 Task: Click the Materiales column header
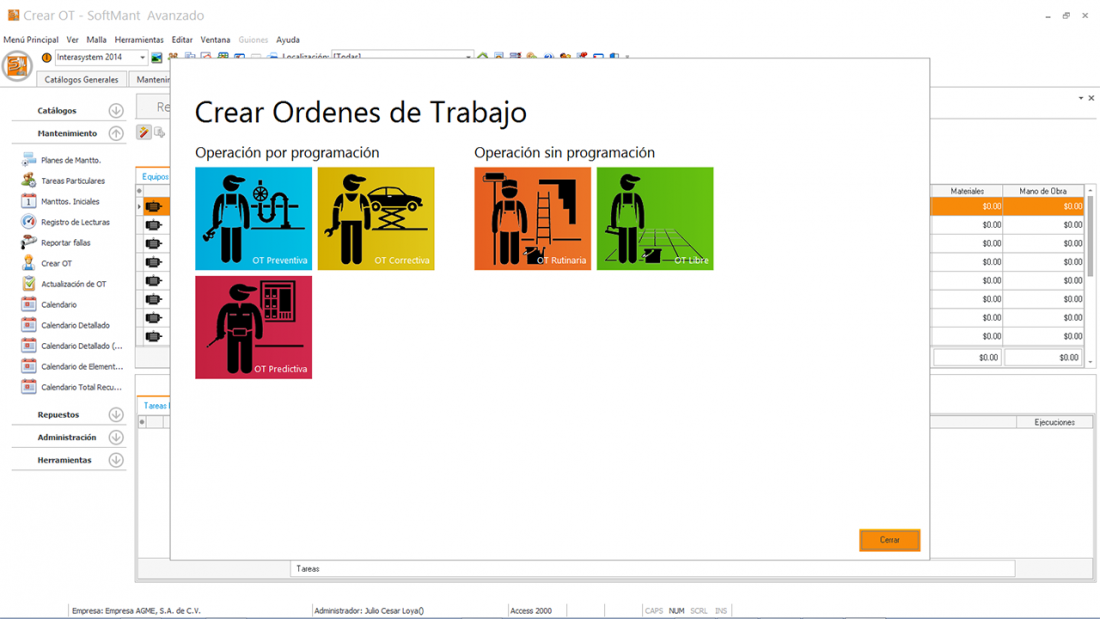click(967, 191)
